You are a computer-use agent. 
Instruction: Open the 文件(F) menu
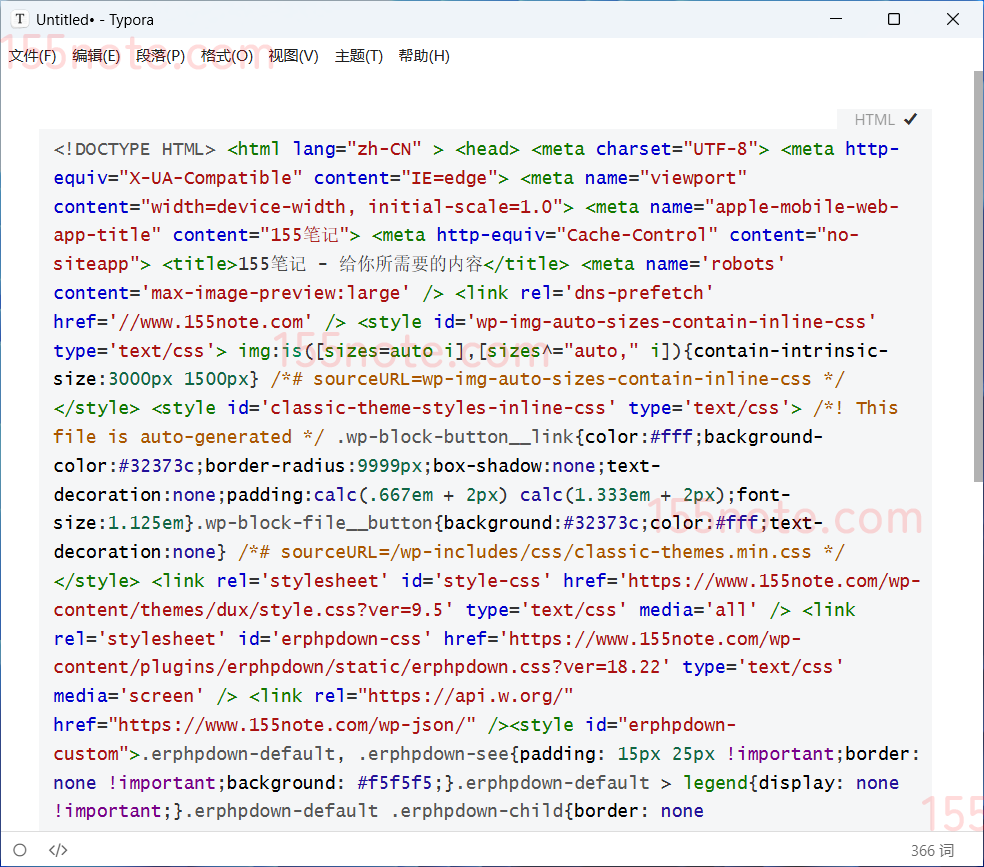[32, 56]
